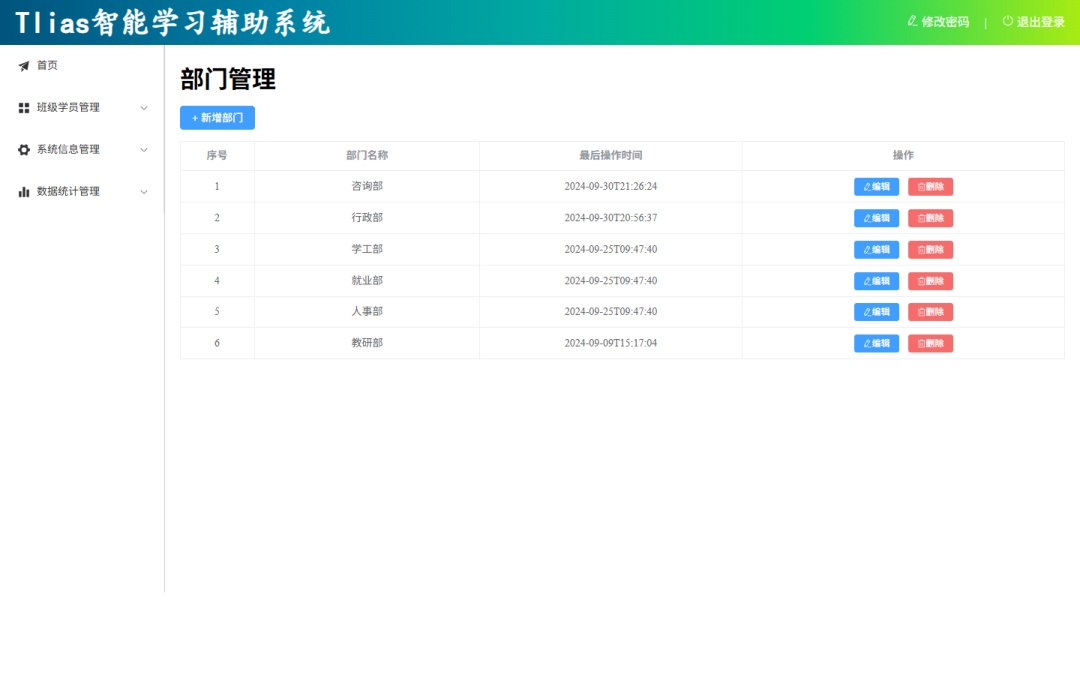Image resolution: width=1080 pixels, height=675 pixels.
Task: Click the 操作 column header
Action: (x=903, y=156)
